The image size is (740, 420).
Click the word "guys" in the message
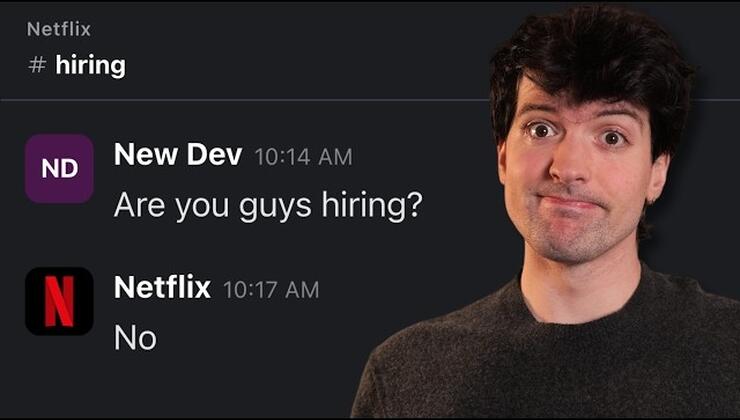(x=275, y=208)
